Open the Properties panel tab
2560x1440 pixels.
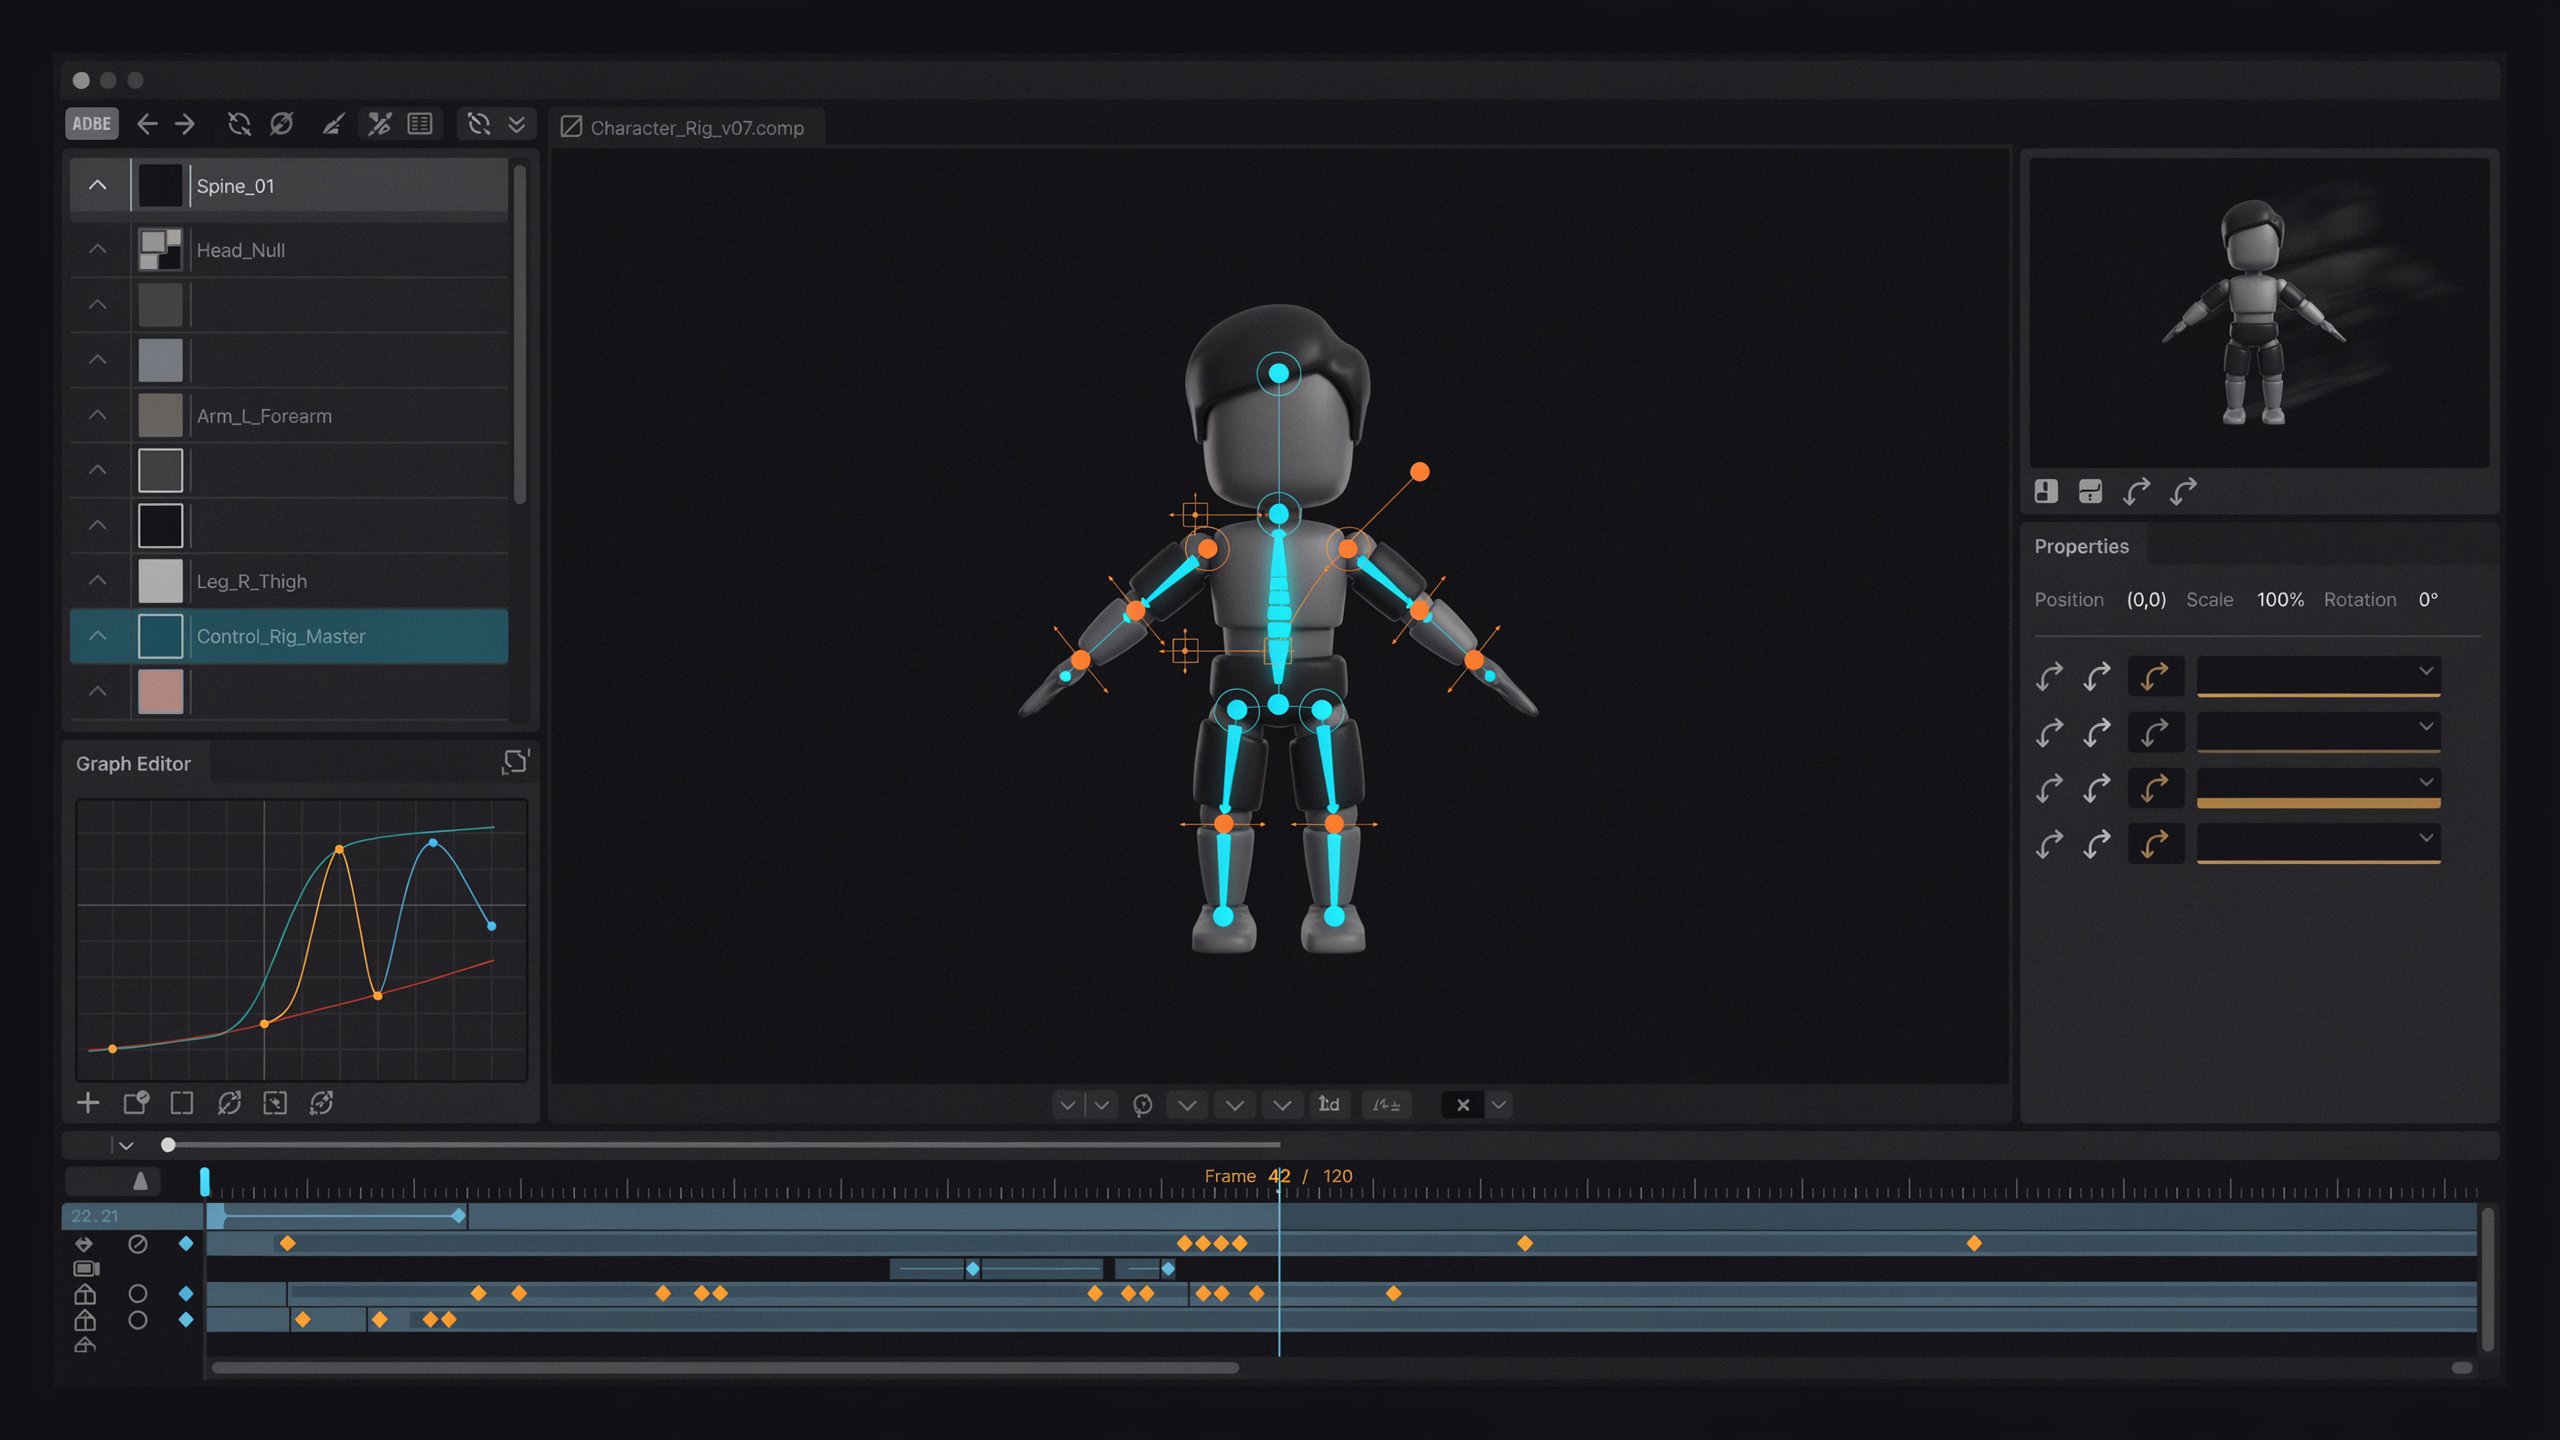click(2081, 547)
